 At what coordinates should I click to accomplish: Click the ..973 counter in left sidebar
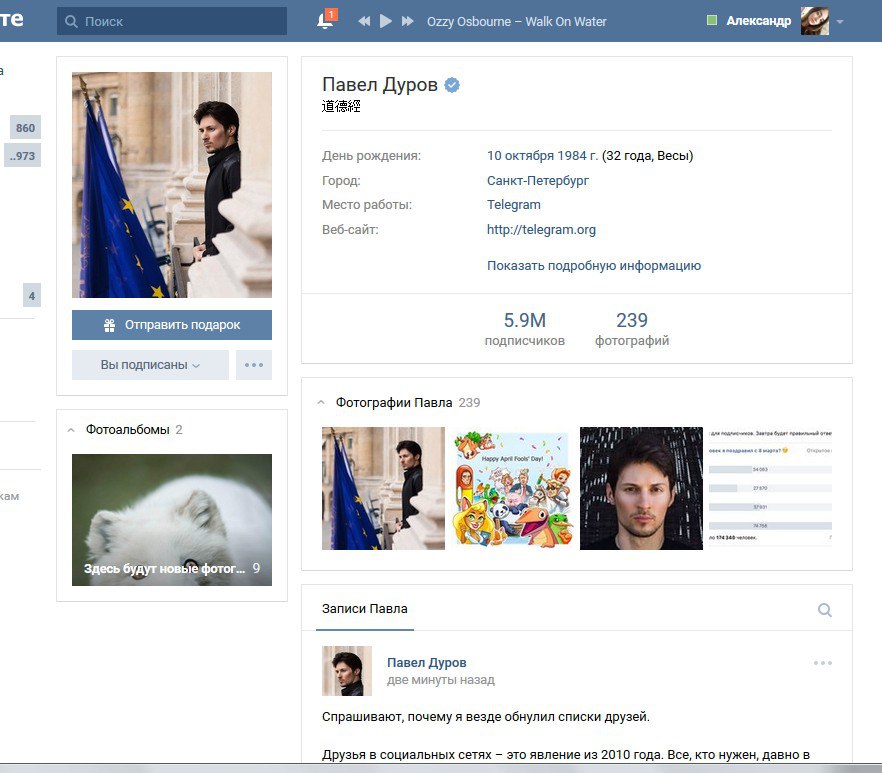coord(22,156)
